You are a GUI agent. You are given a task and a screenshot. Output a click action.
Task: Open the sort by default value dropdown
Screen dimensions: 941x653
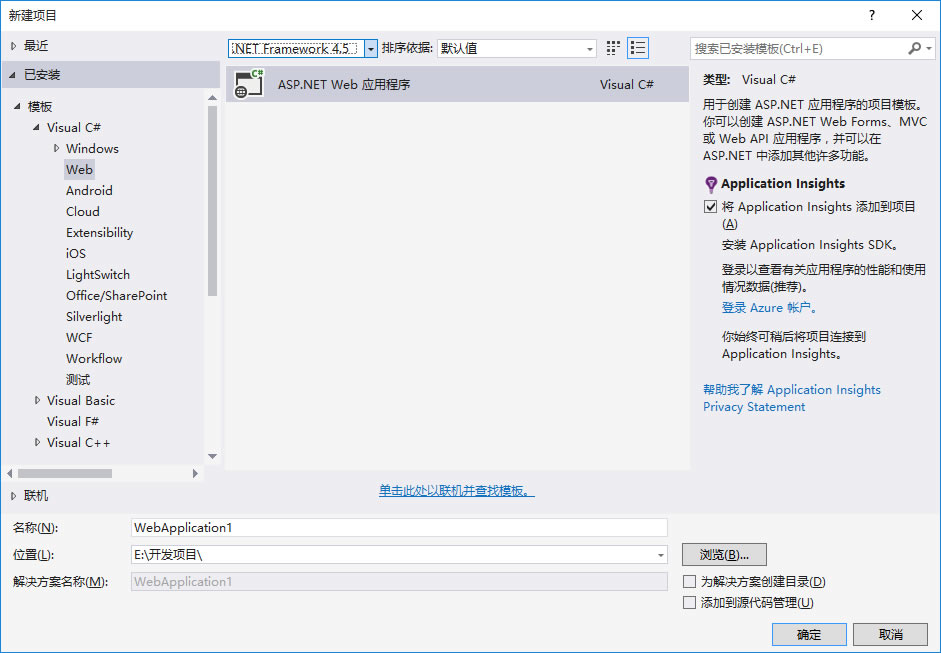[517, 49]
